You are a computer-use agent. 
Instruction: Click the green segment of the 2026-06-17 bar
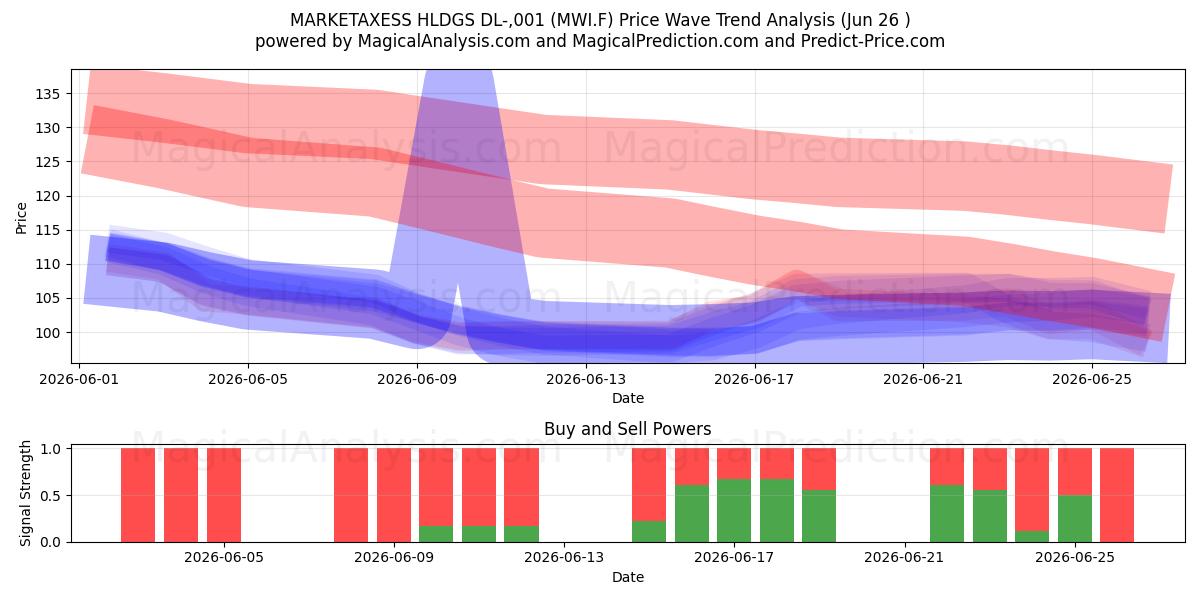point(734,510)
